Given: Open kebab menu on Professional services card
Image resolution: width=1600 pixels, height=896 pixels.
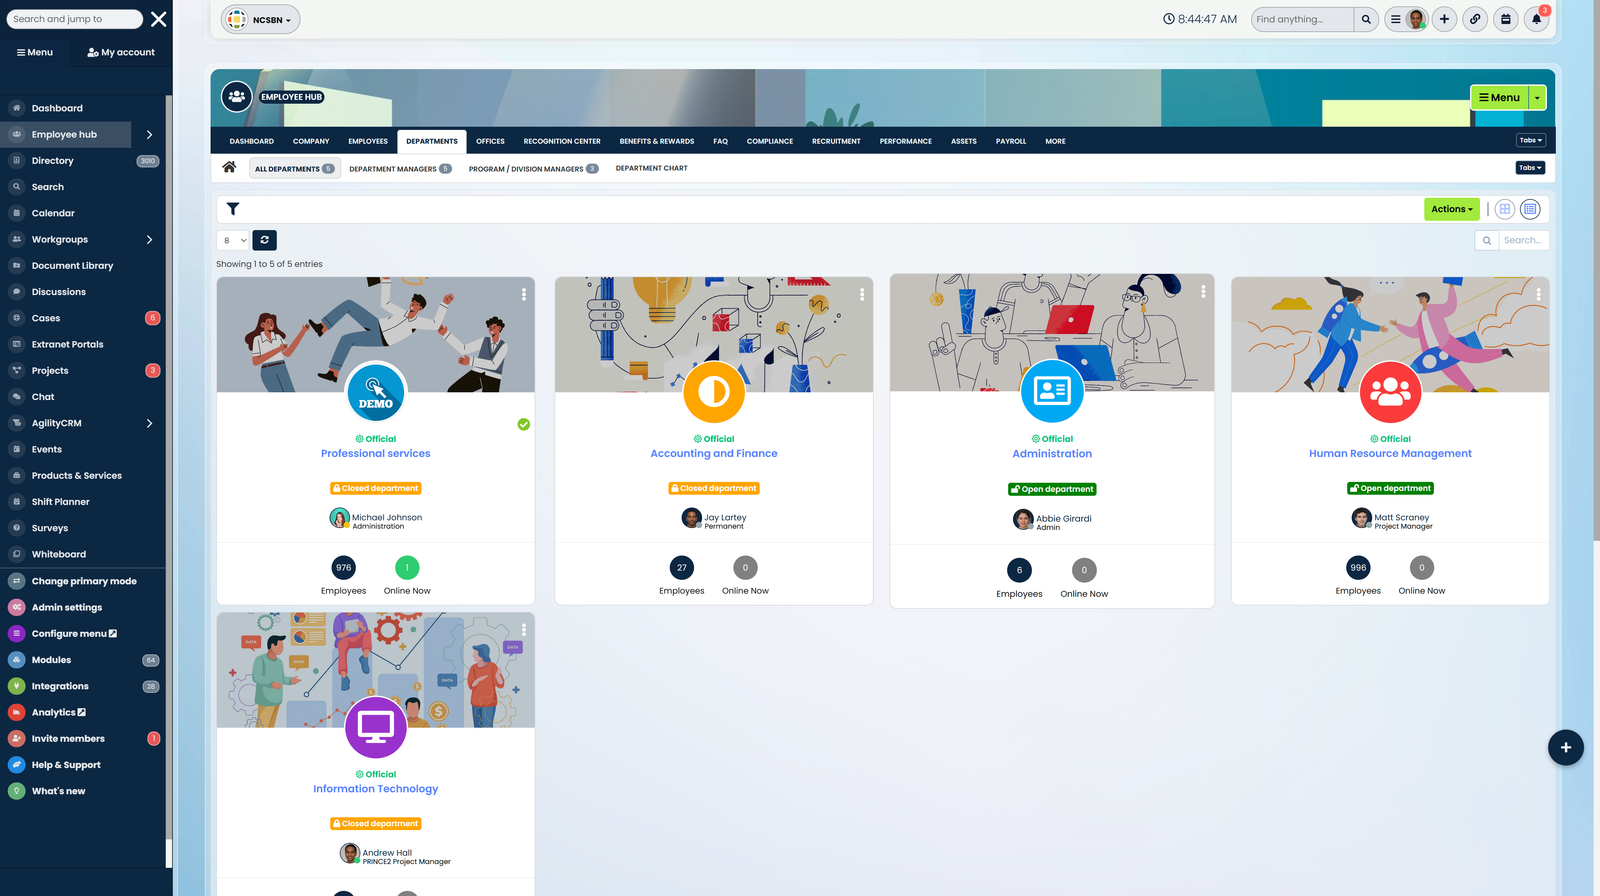Looking at the screenshot, I should pyautogui.click(x=523, y=294).
